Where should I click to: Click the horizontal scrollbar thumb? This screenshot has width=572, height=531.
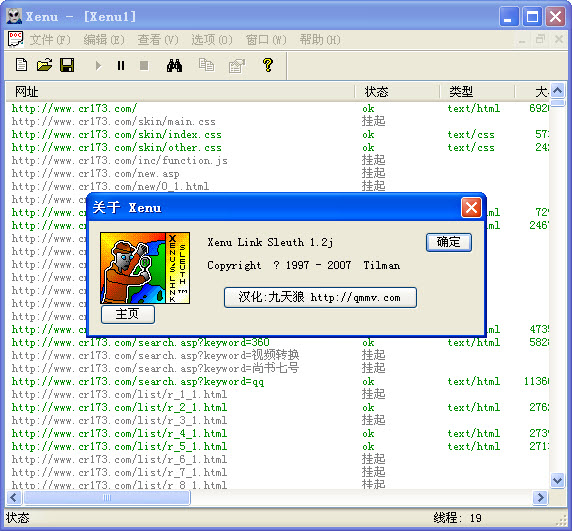tap(107, 497)
